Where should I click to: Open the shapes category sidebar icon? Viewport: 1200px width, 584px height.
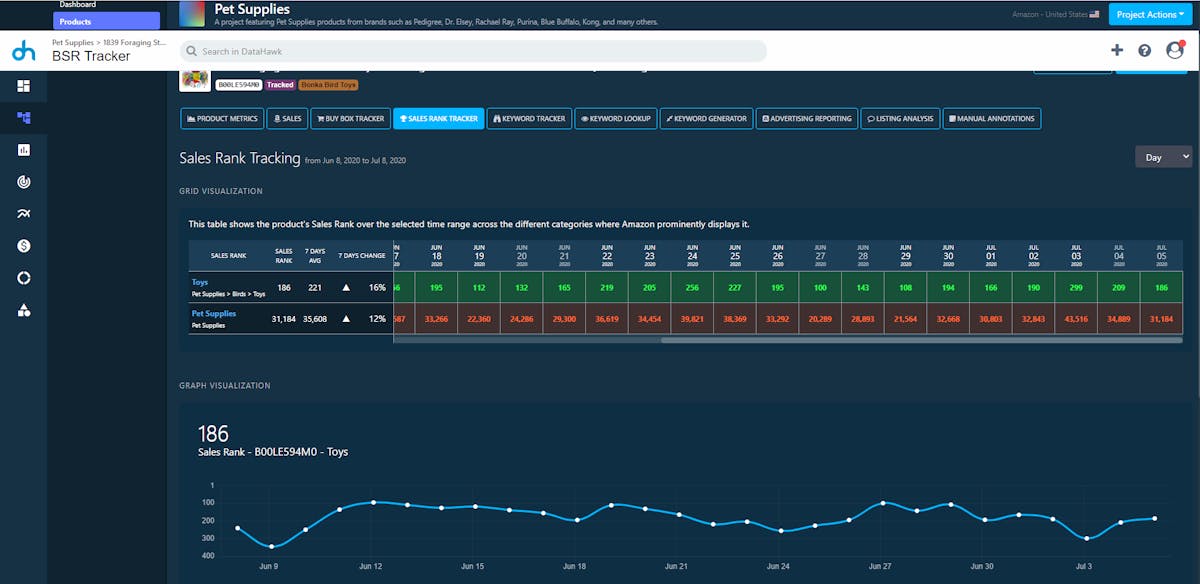(23, 310)
